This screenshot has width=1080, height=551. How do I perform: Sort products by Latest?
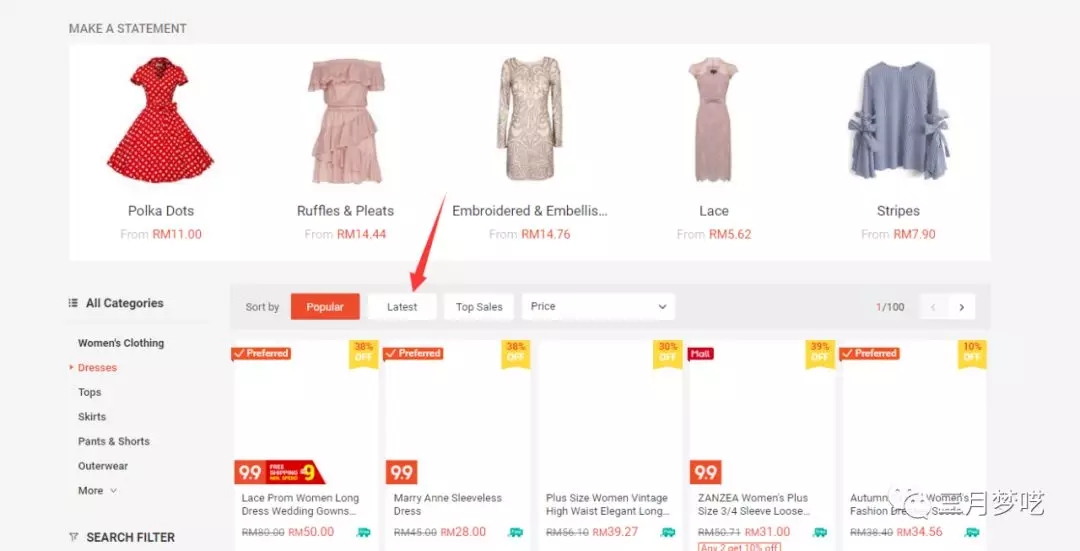click(402, 307)
